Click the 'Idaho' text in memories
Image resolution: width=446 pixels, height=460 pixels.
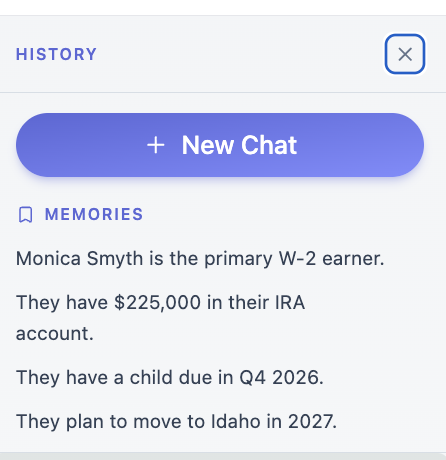[236, 422]
